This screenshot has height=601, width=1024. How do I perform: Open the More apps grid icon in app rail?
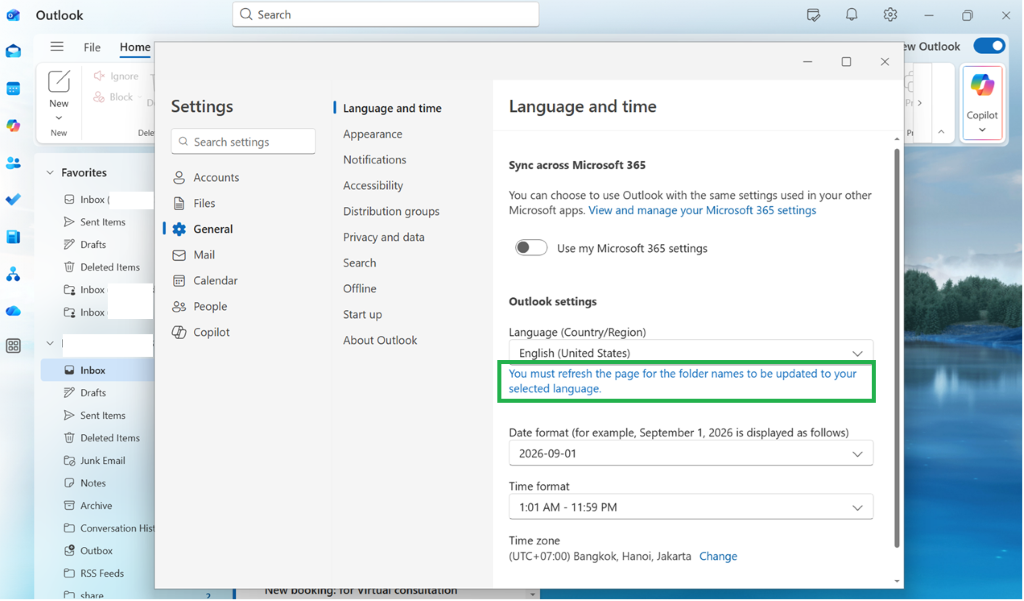[13, 346]
